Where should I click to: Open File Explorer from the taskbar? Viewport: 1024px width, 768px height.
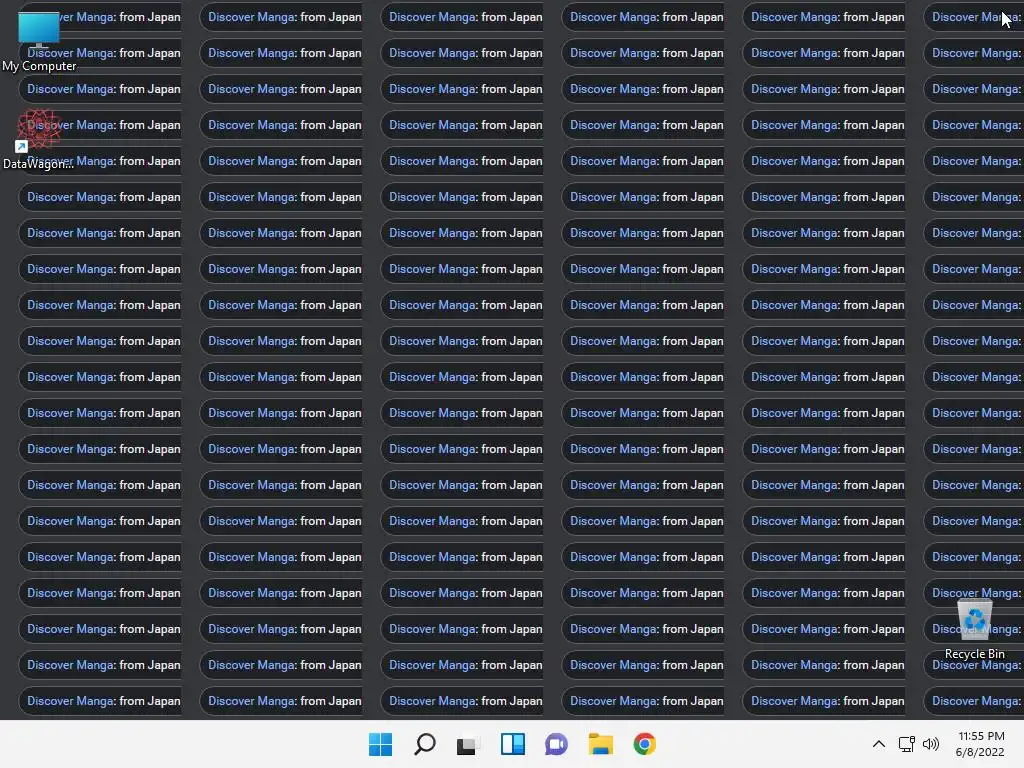(600, 744)
